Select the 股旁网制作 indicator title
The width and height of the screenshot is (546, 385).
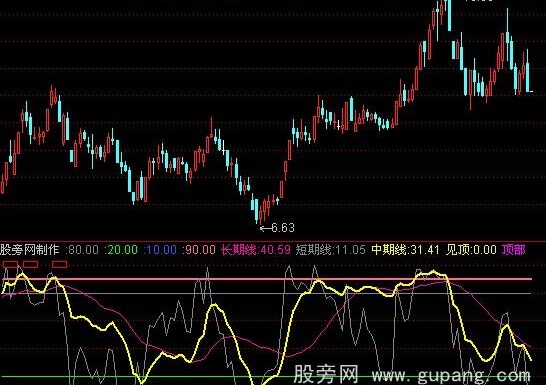point(30,250)
